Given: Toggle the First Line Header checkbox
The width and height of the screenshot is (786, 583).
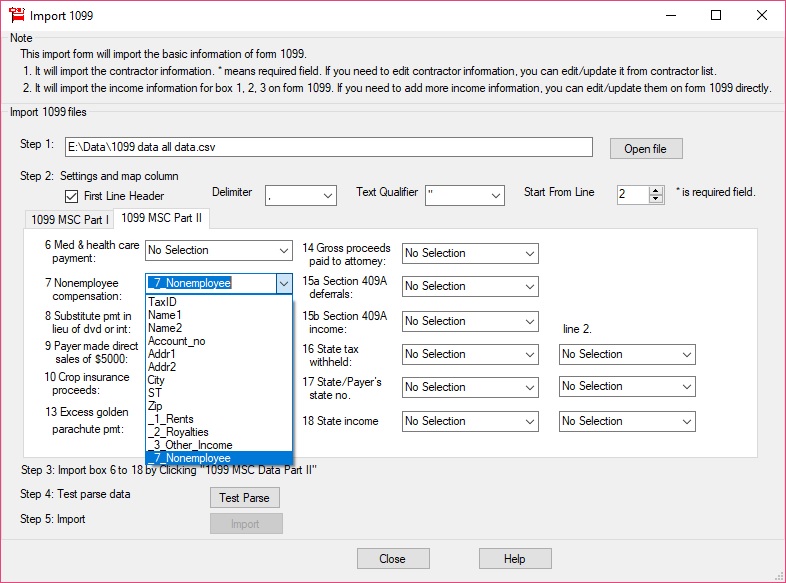Looking at the screenshot, I should [71, 196].
